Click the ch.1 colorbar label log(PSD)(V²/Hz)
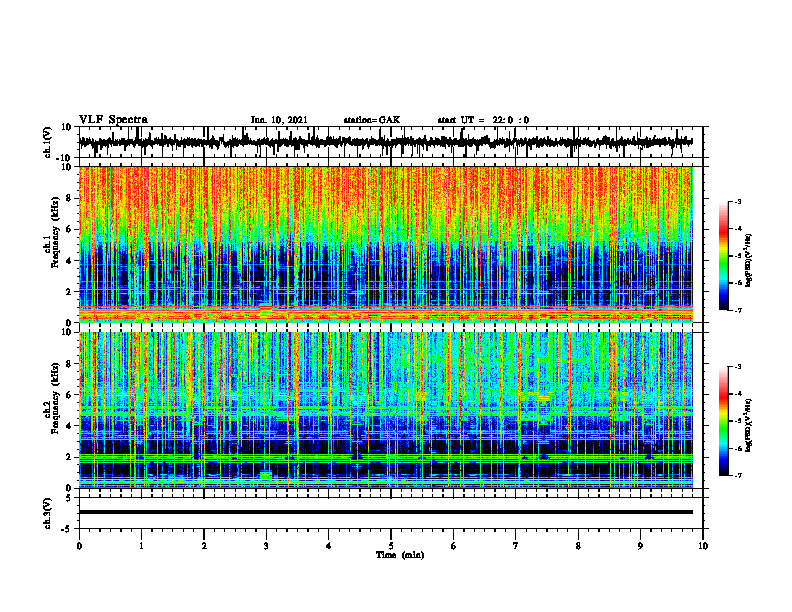This screenshot has height=612, width=792. coord(749,260)
